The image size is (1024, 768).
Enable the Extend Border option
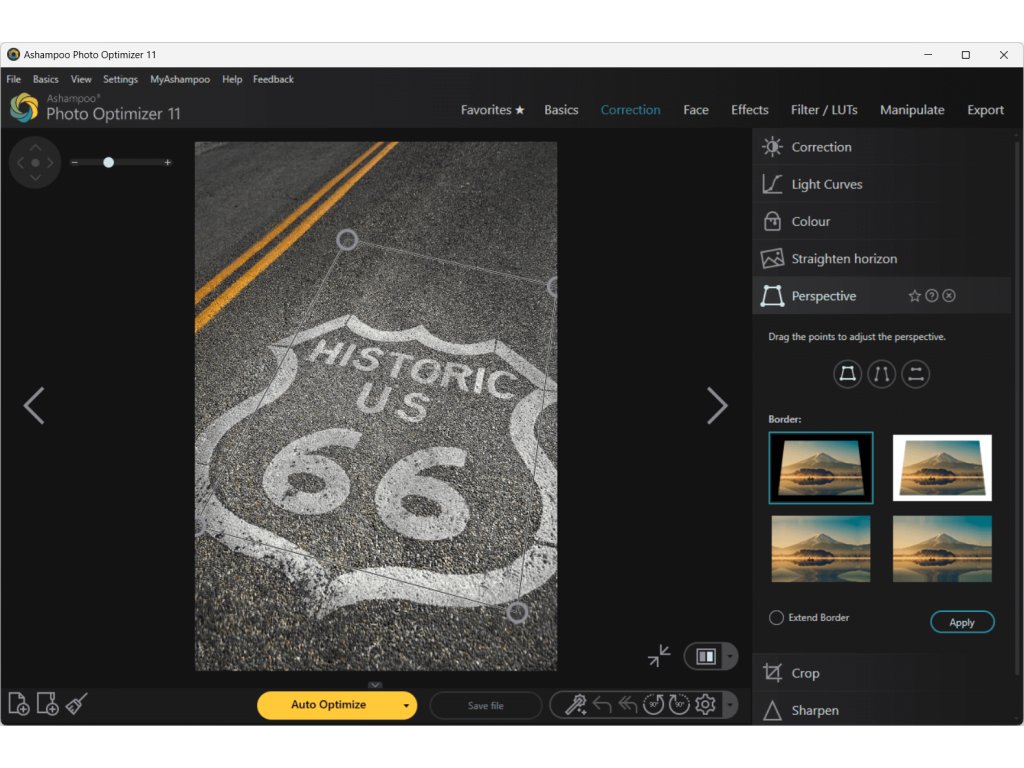776,618
